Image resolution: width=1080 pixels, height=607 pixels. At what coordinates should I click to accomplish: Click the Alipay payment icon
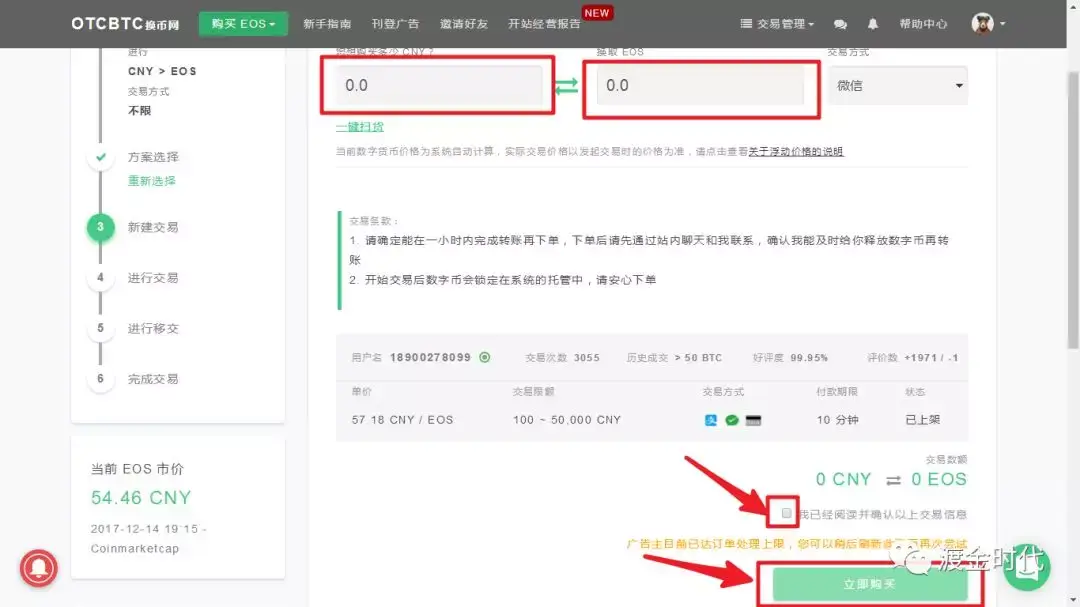coord(711,420)
